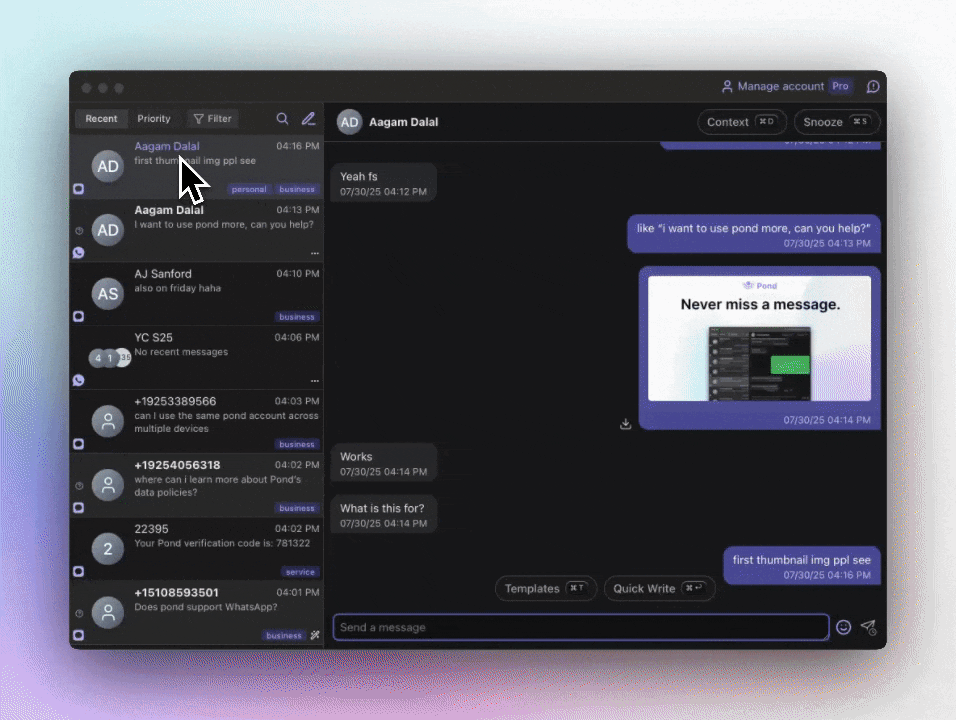Click the compose new message pencil icon
This screenshot has height=720, width=956.
tap(309, 118)
